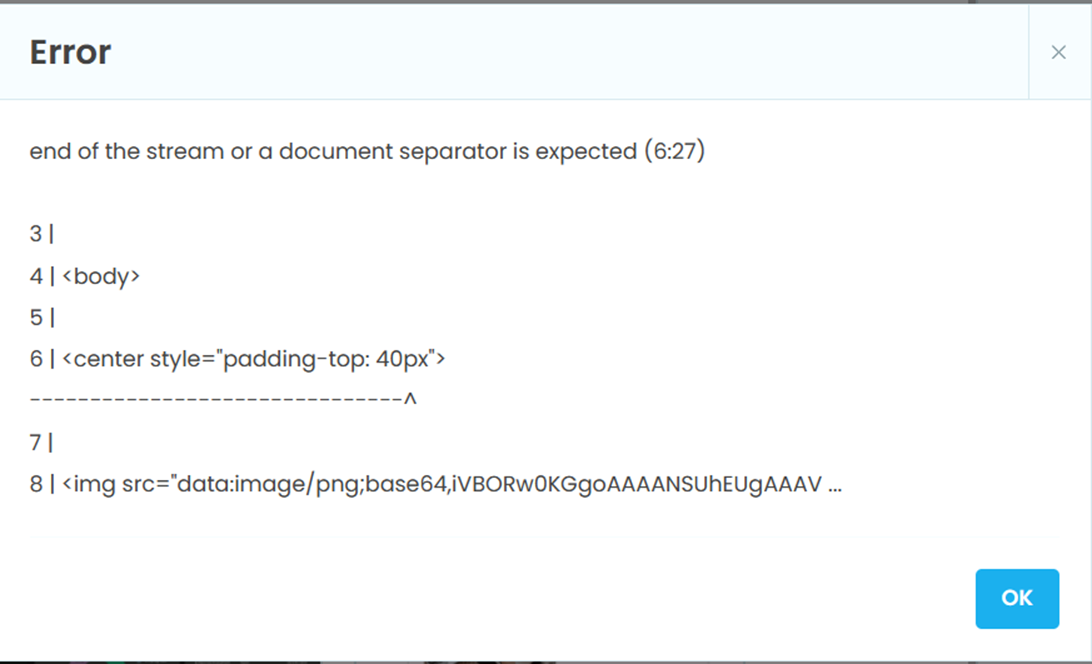
Task: Click the line number 6 label
Action: click(36, 359)
